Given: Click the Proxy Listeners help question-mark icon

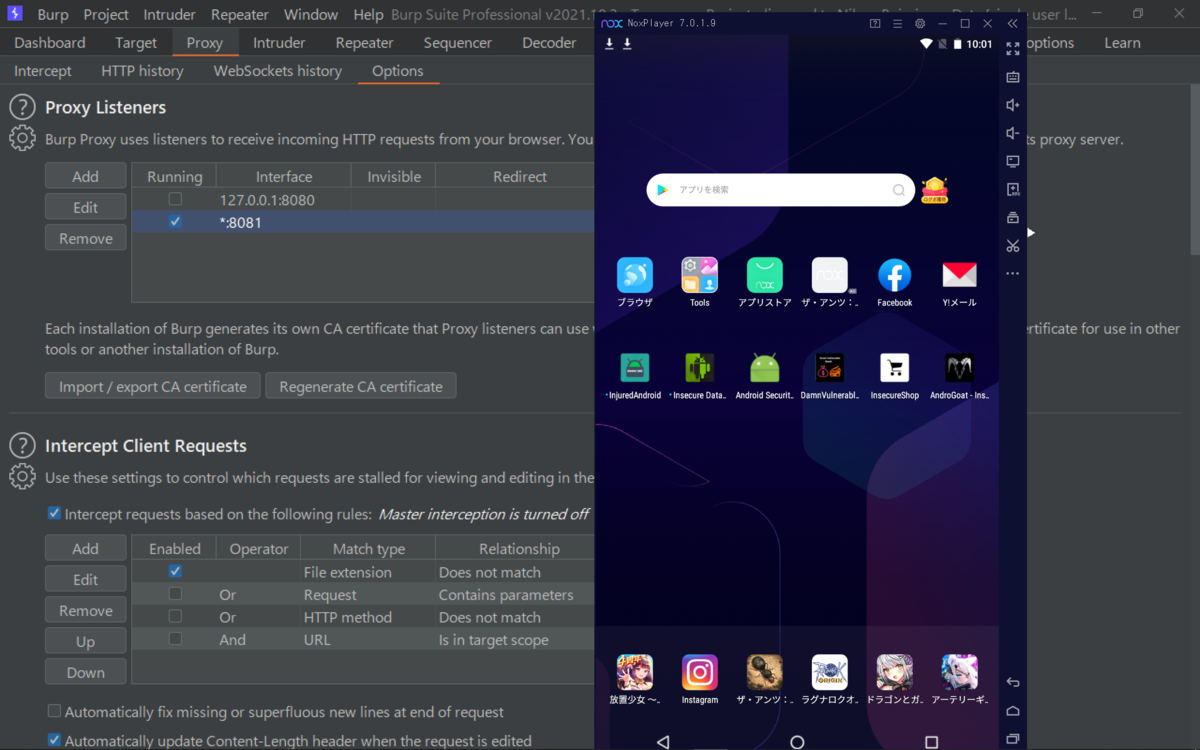Looking at the screenshot, I should pyautogui.click(x=22, y=107).
